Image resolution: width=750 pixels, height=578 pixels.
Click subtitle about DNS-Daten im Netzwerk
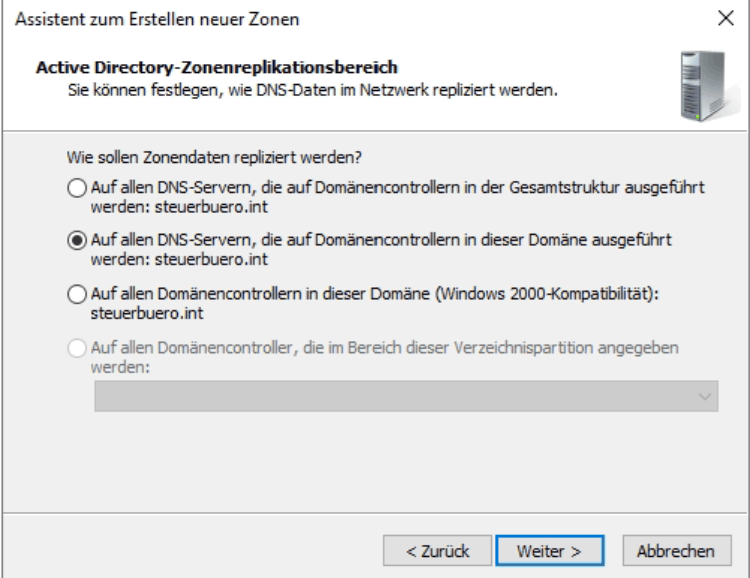coord(313,90)
